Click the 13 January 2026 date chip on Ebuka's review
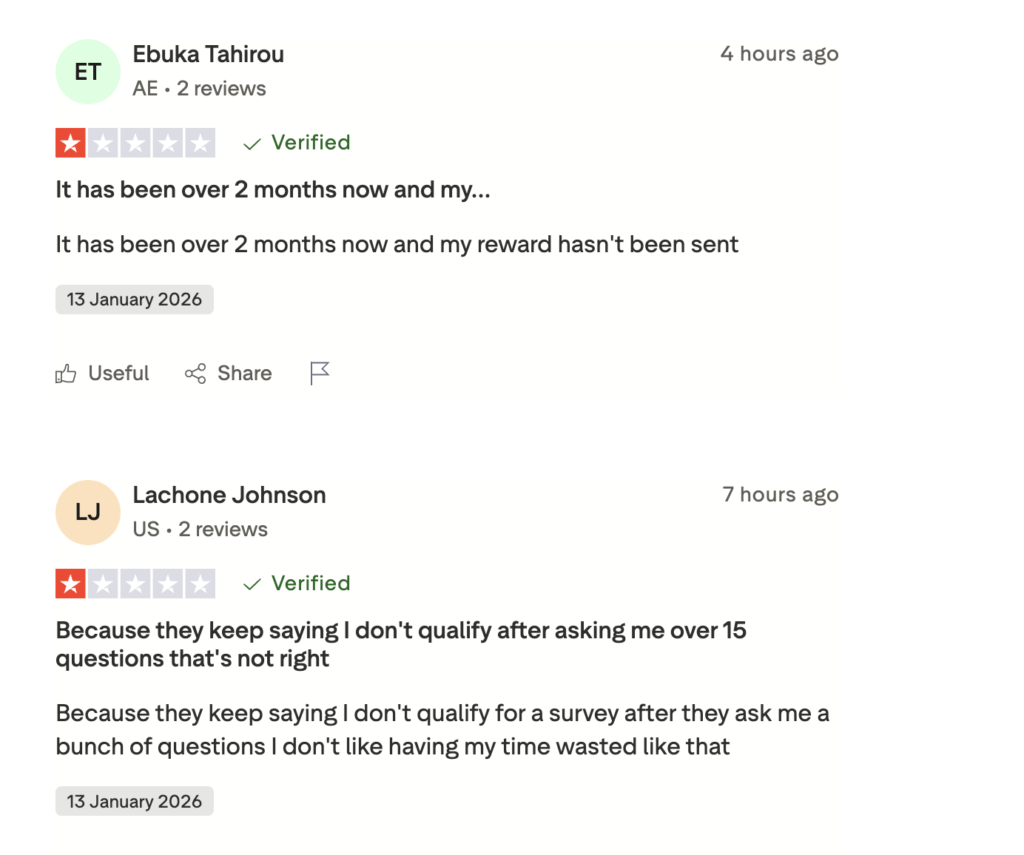 point(134,299)
